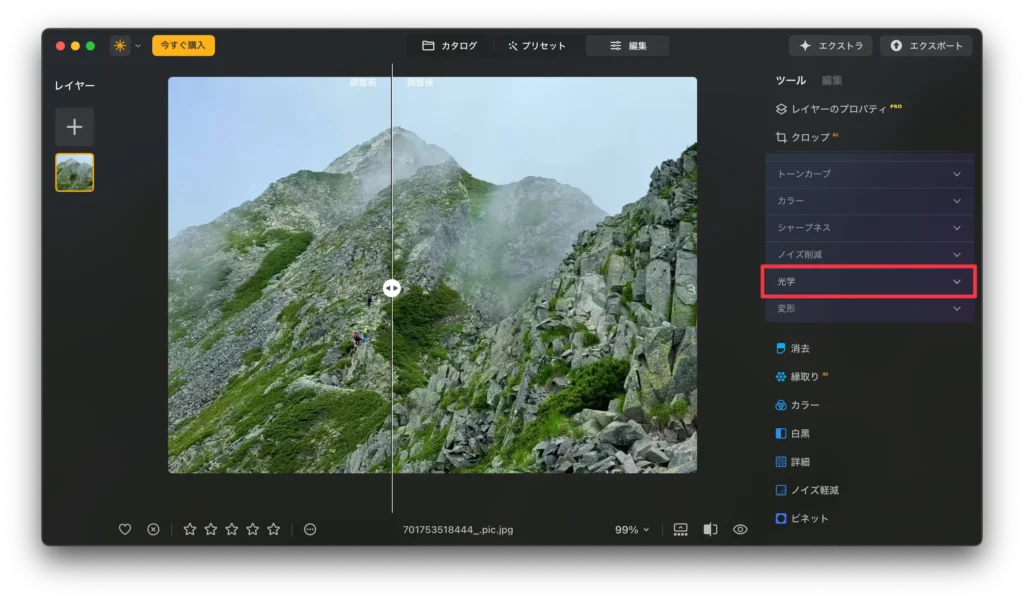
Task: Toggle the before/after preview eye icon
Action: 739,529
